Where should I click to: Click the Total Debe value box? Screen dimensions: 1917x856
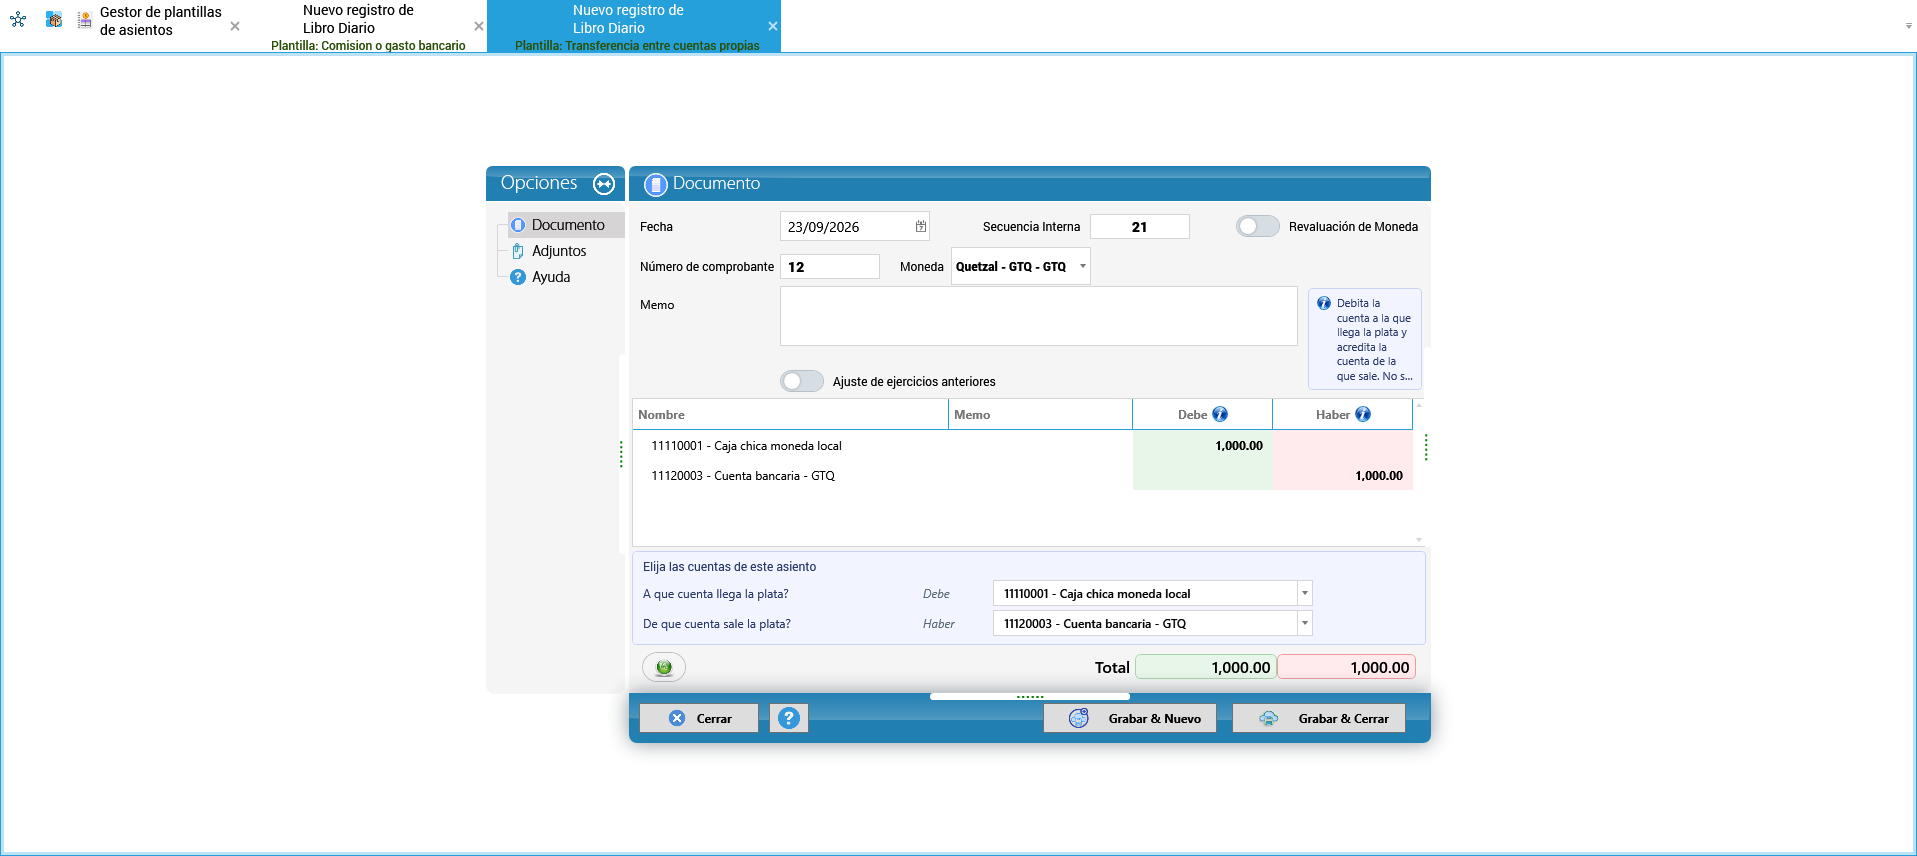(1206, 667)
